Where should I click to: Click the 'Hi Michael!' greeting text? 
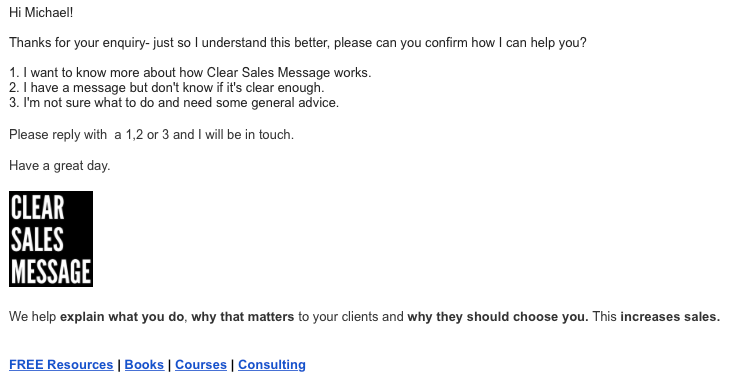41,13
